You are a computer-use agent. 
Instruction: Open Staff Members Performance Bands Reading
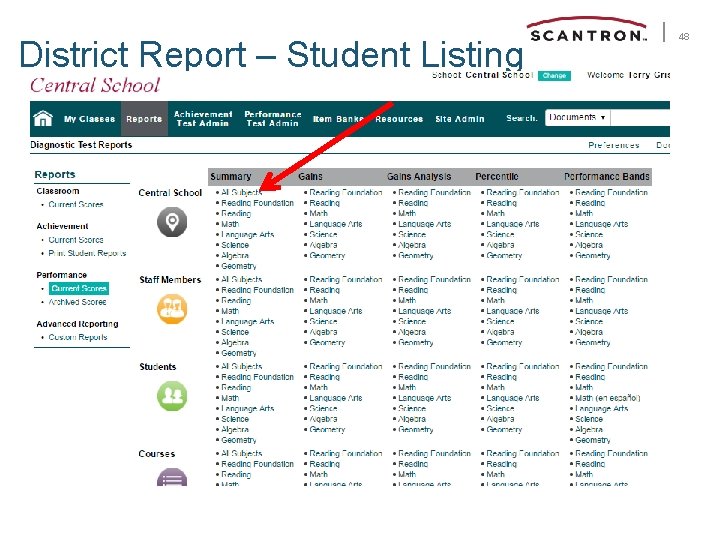pyautogui.click(x=590, y=290)
